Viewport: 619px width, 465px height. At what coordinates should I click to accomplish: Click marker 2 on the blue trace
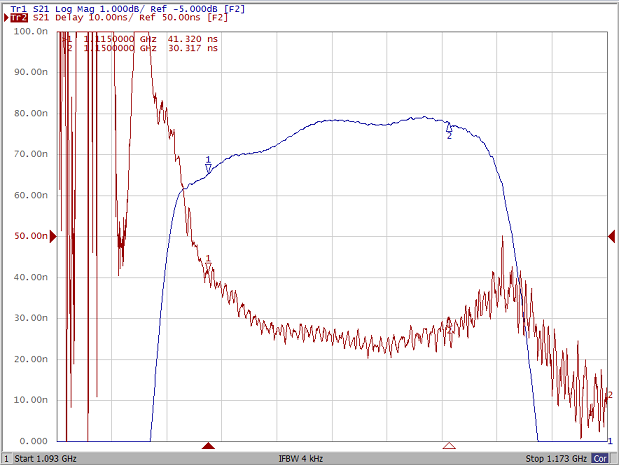tap(449, 130)
